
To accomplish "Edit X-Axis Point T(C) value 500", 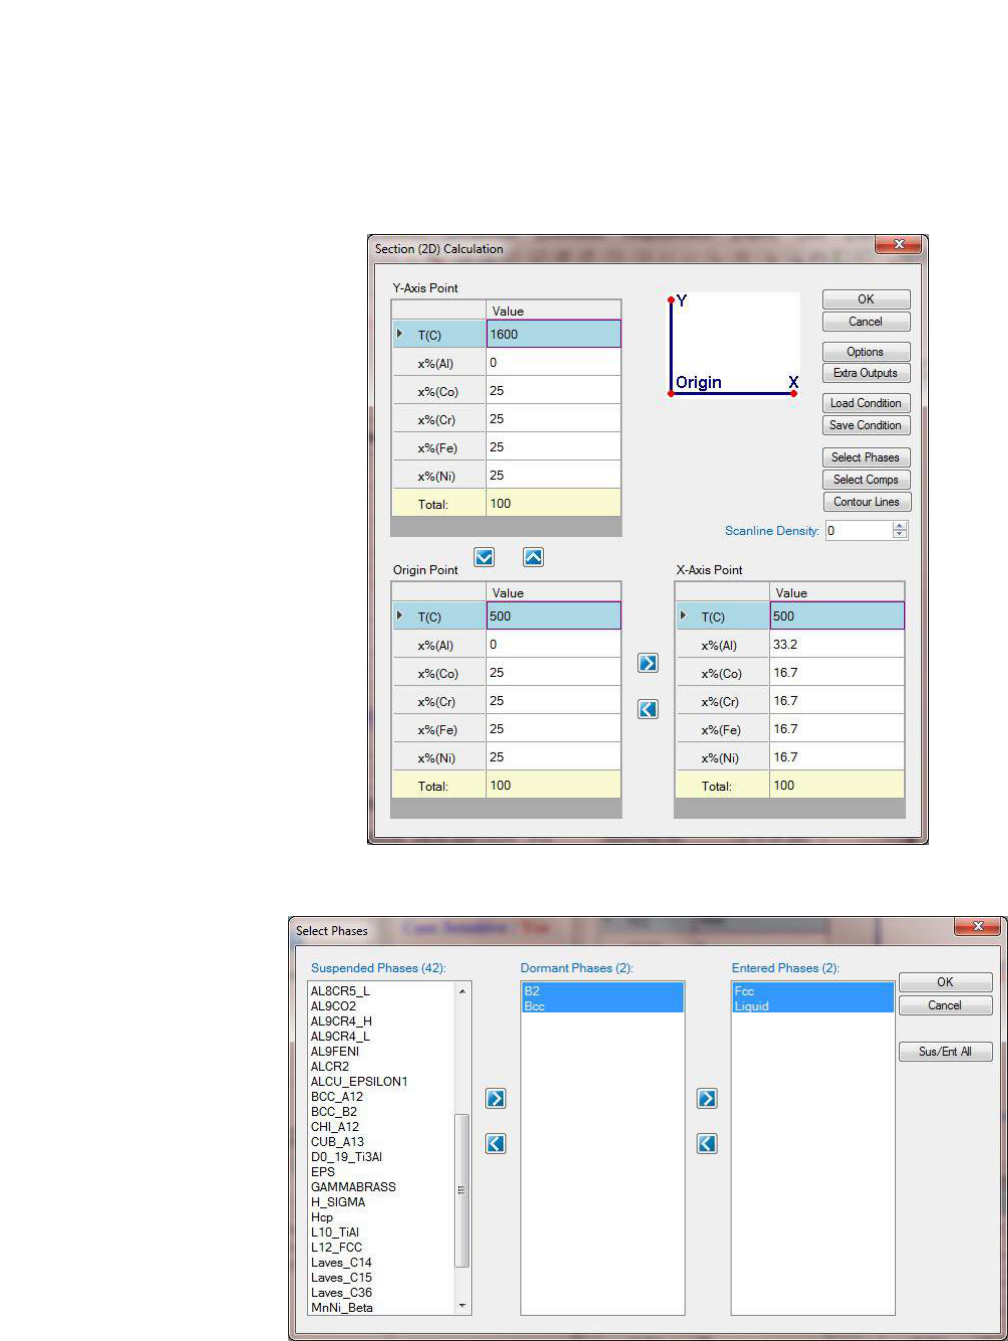I will pyautogui.click(x=837, y=616).
